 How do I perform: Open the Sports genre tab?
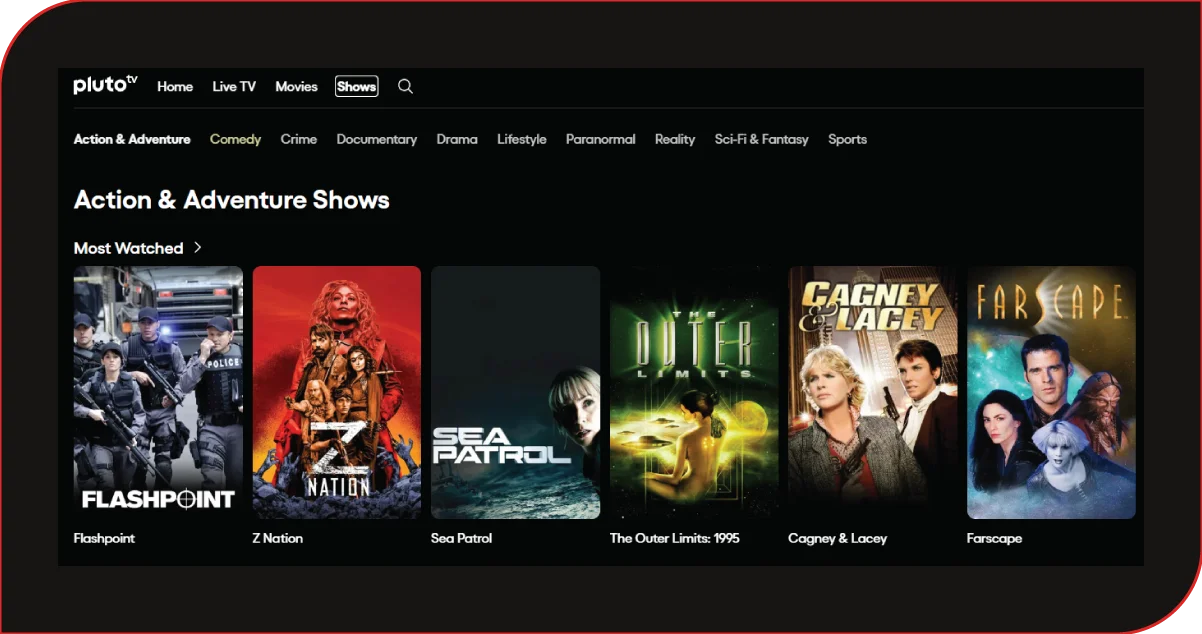tap(847, 139)
